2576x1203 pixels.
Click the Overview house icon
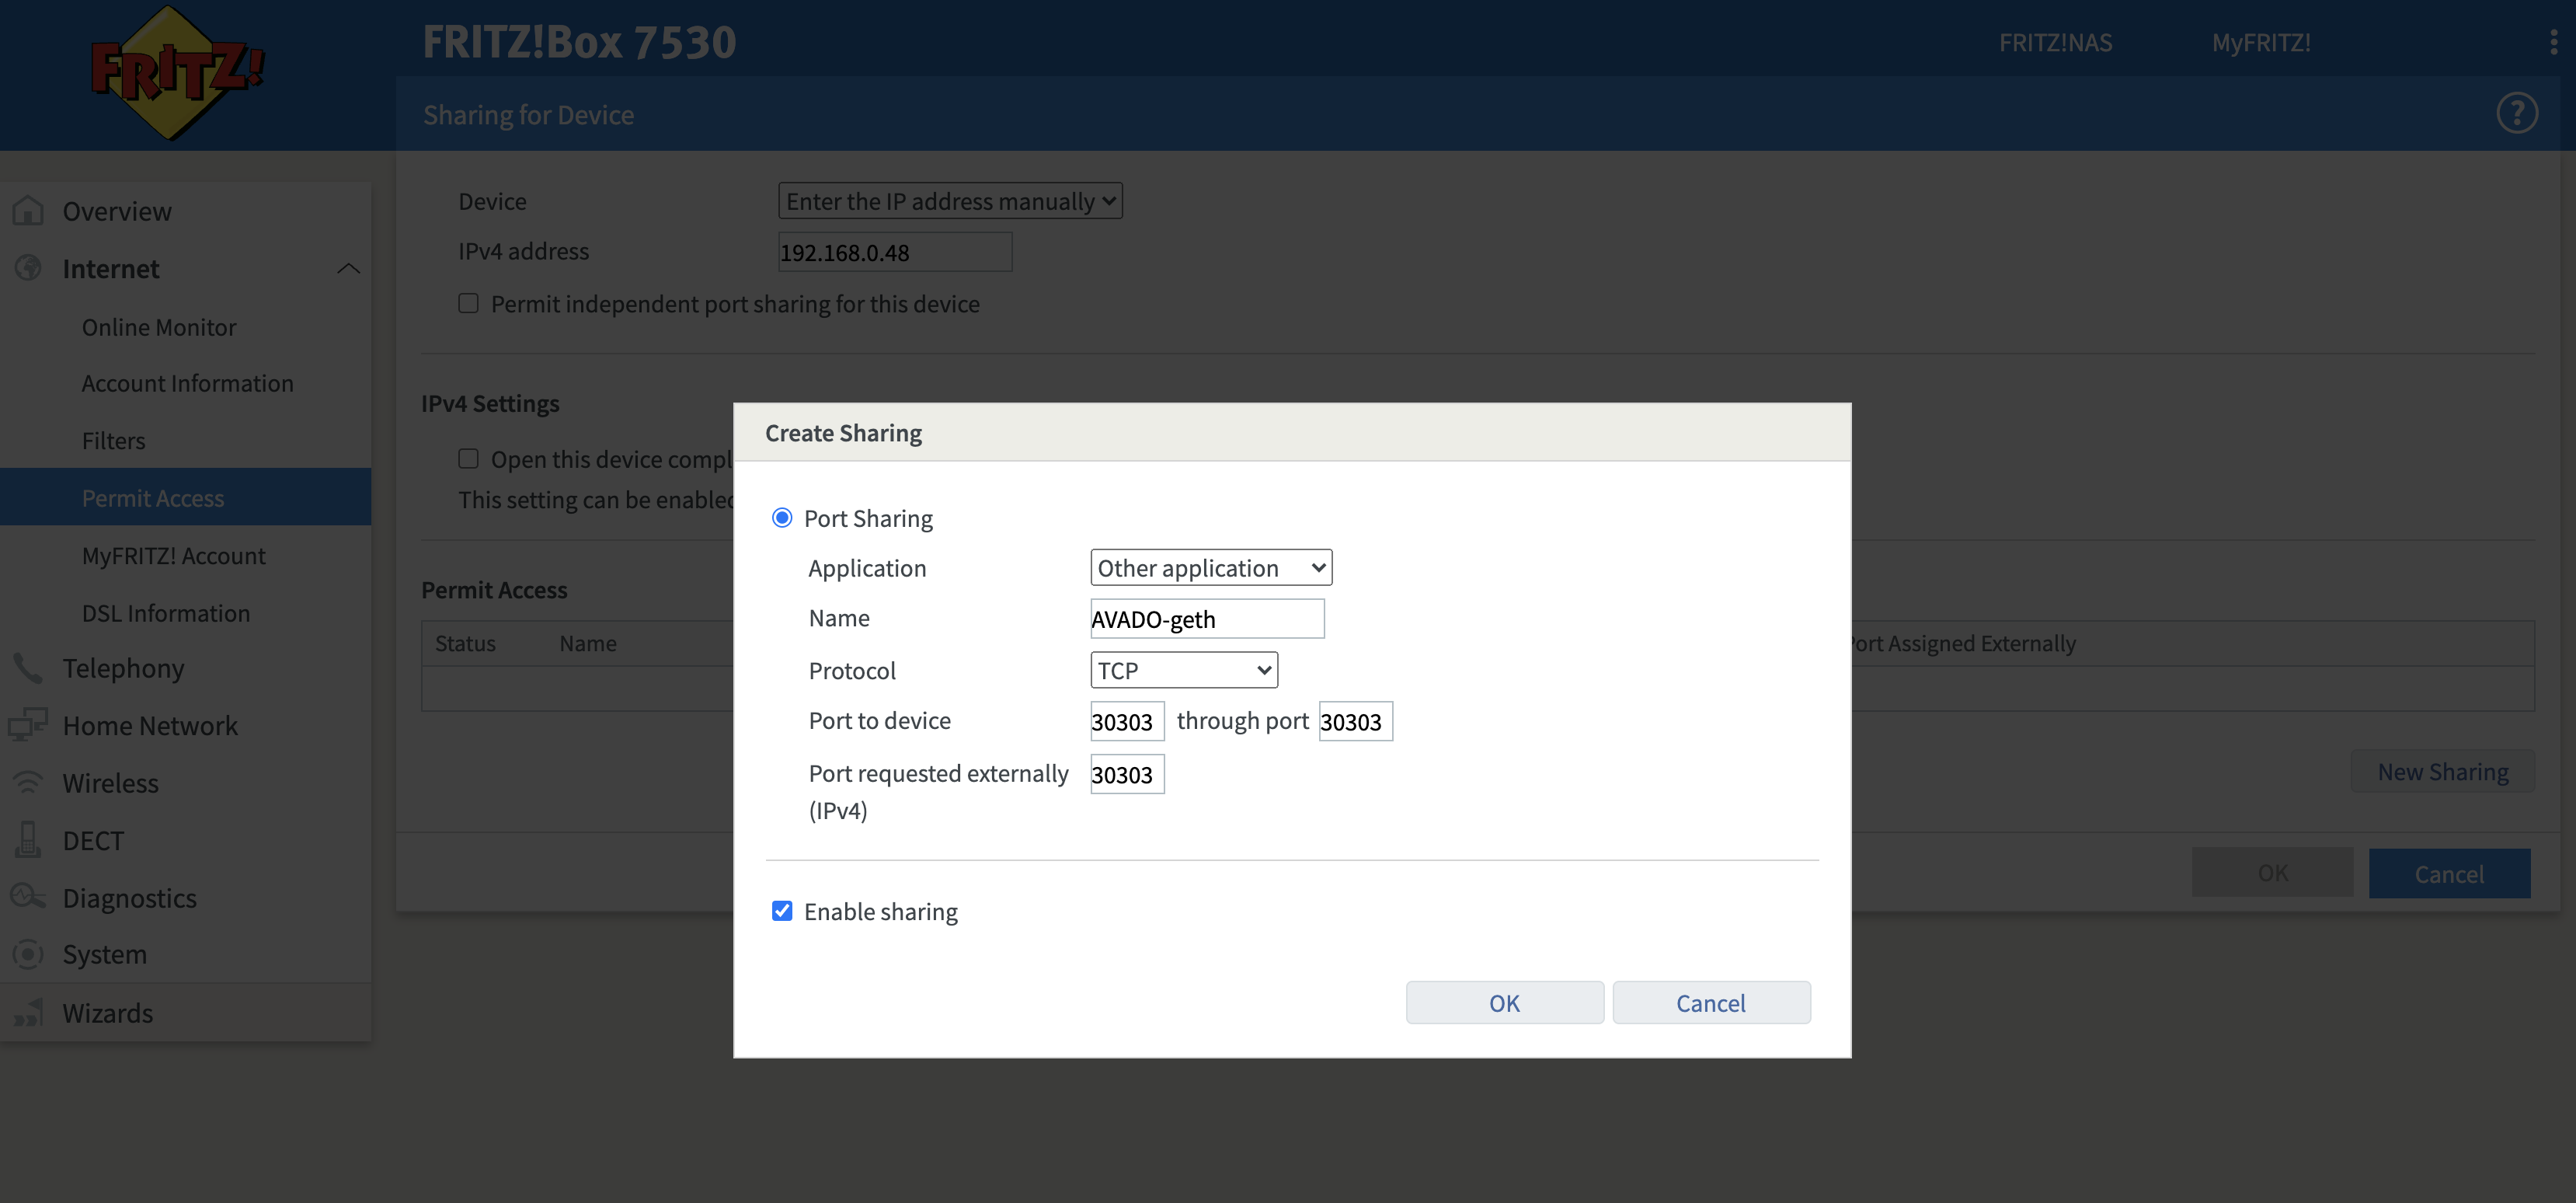(x=28, y=211)
